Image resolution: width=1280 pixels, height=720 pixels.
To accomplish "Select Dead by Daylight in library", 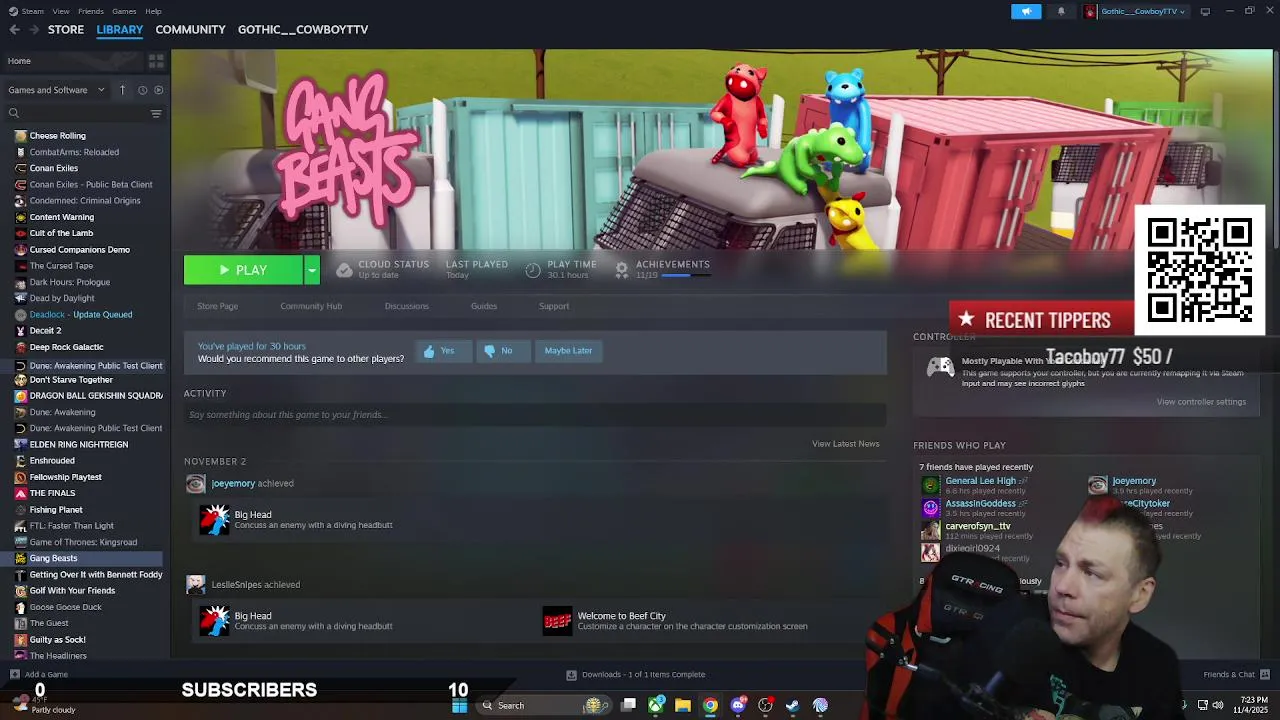I will click(x=62, y=298).
